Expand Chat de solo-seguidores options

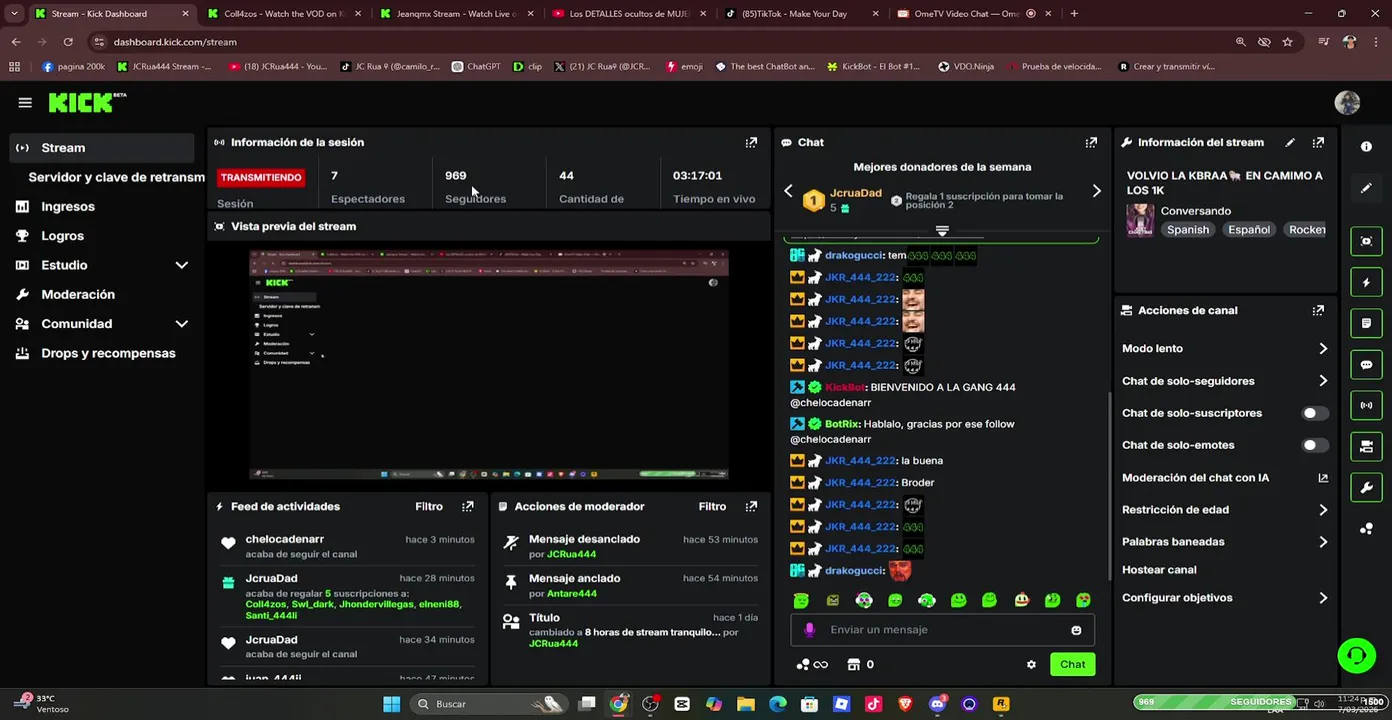click(1323, 381)
